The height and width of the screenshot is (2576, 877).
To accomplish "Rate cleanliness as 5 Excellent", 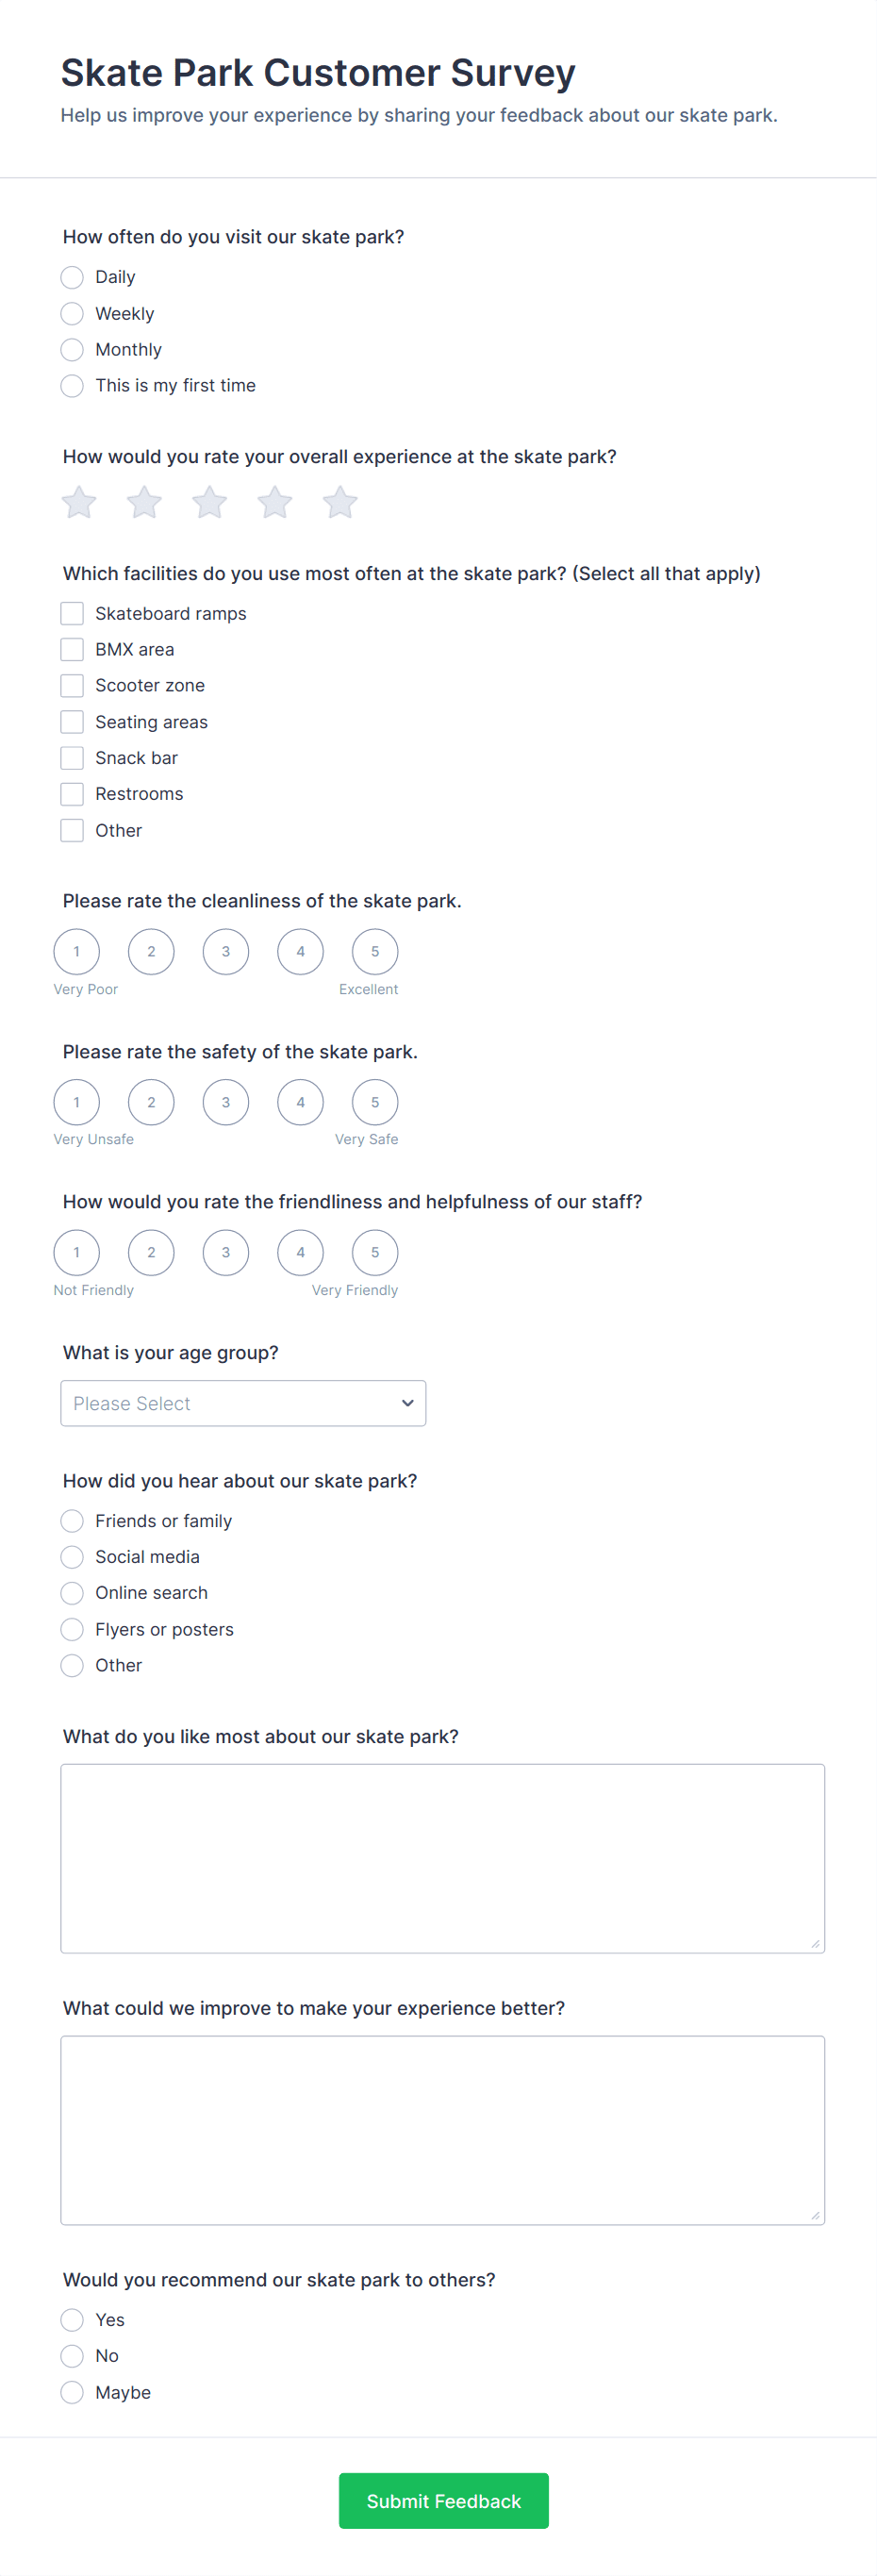I will (x=375, y=951).
